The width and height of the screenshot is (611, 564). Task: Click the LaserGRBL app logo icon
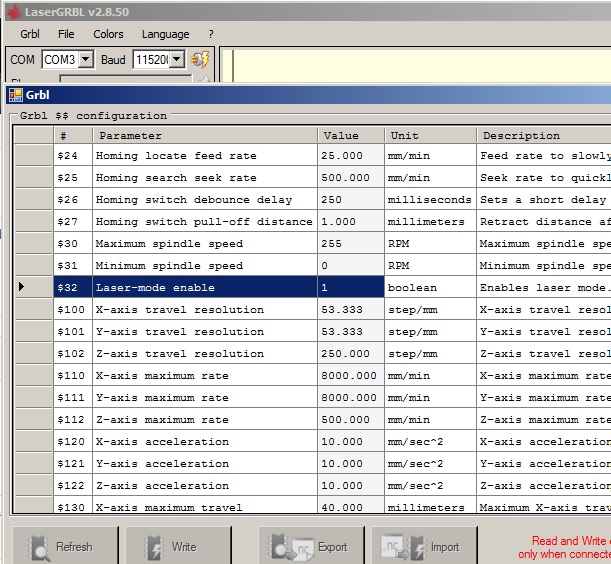click(14, 12)
